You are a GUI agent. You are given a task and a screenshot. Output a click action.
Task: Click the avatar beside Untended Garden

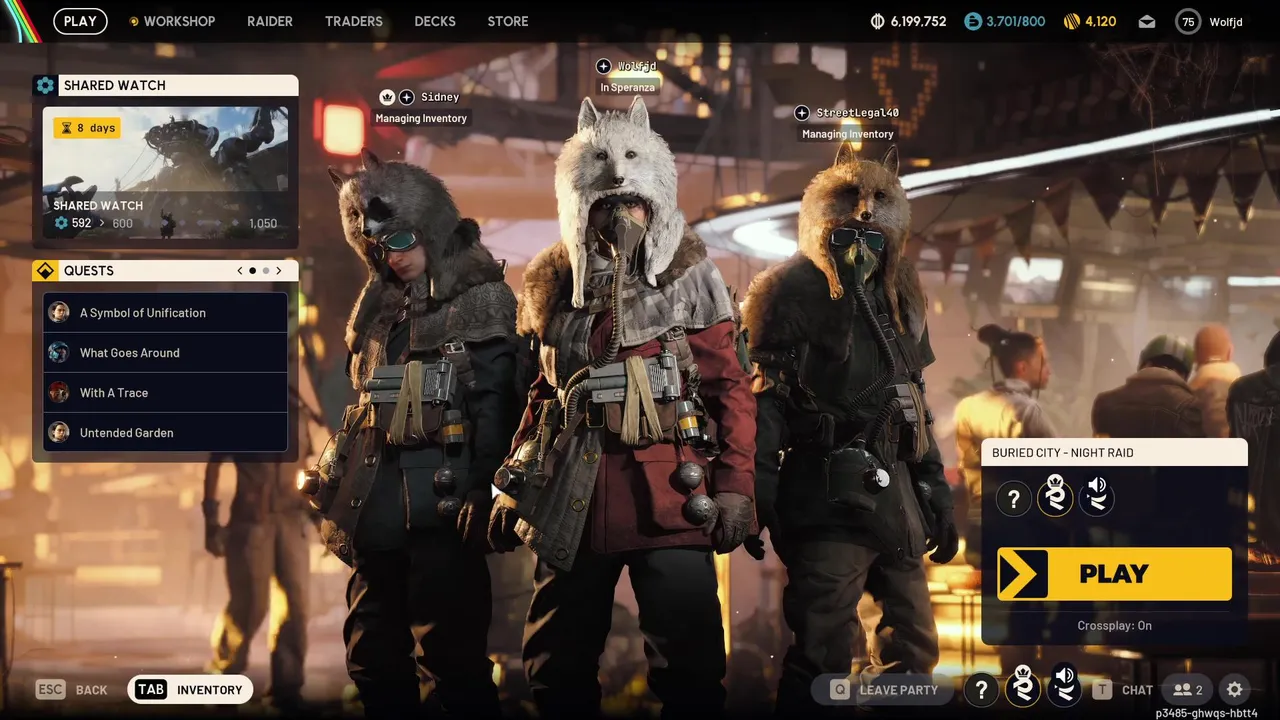(59, 432)
